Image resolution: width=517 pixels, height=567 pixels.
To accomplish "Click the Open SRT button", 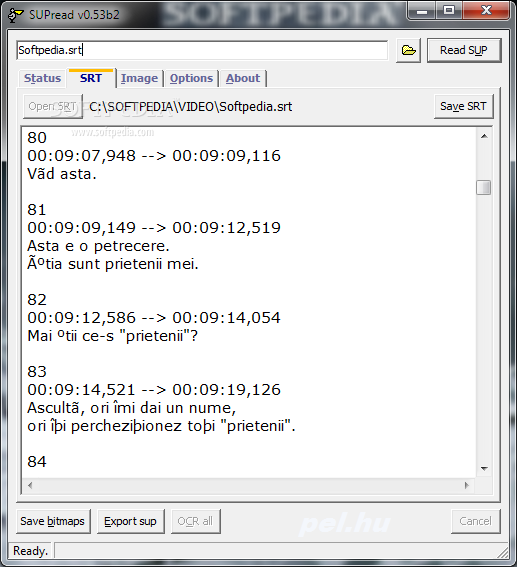I will (52, 107).
